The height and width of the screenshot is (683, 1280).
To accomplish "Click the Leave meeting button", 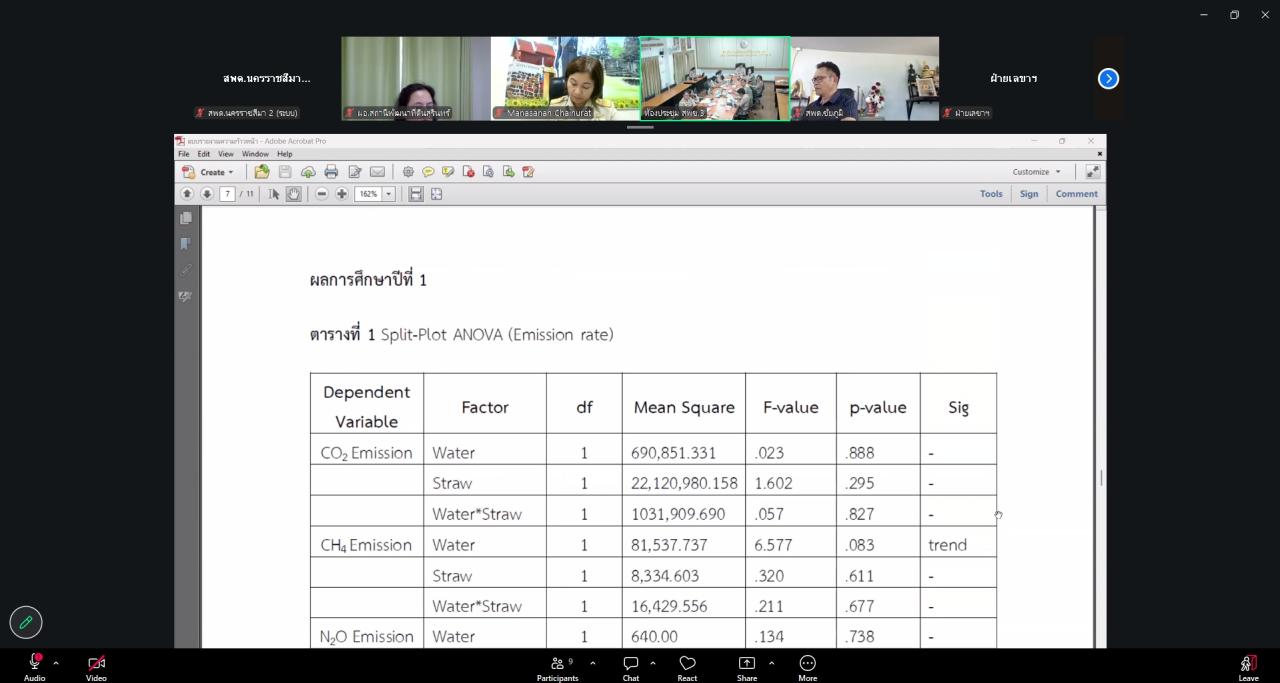I will point(1248,666).
